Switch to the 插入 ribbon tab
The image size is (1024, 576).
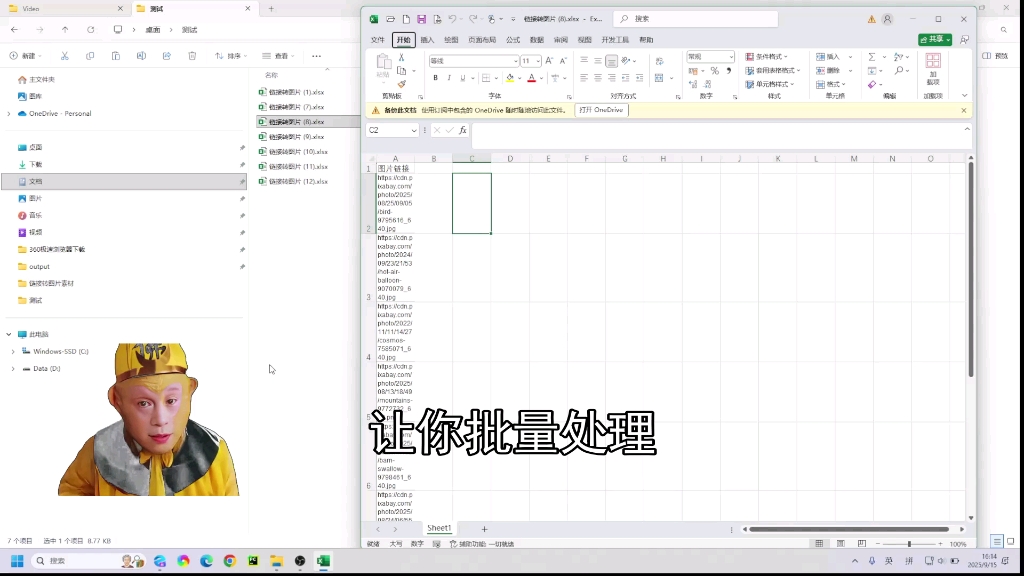[x=426, y=40]
